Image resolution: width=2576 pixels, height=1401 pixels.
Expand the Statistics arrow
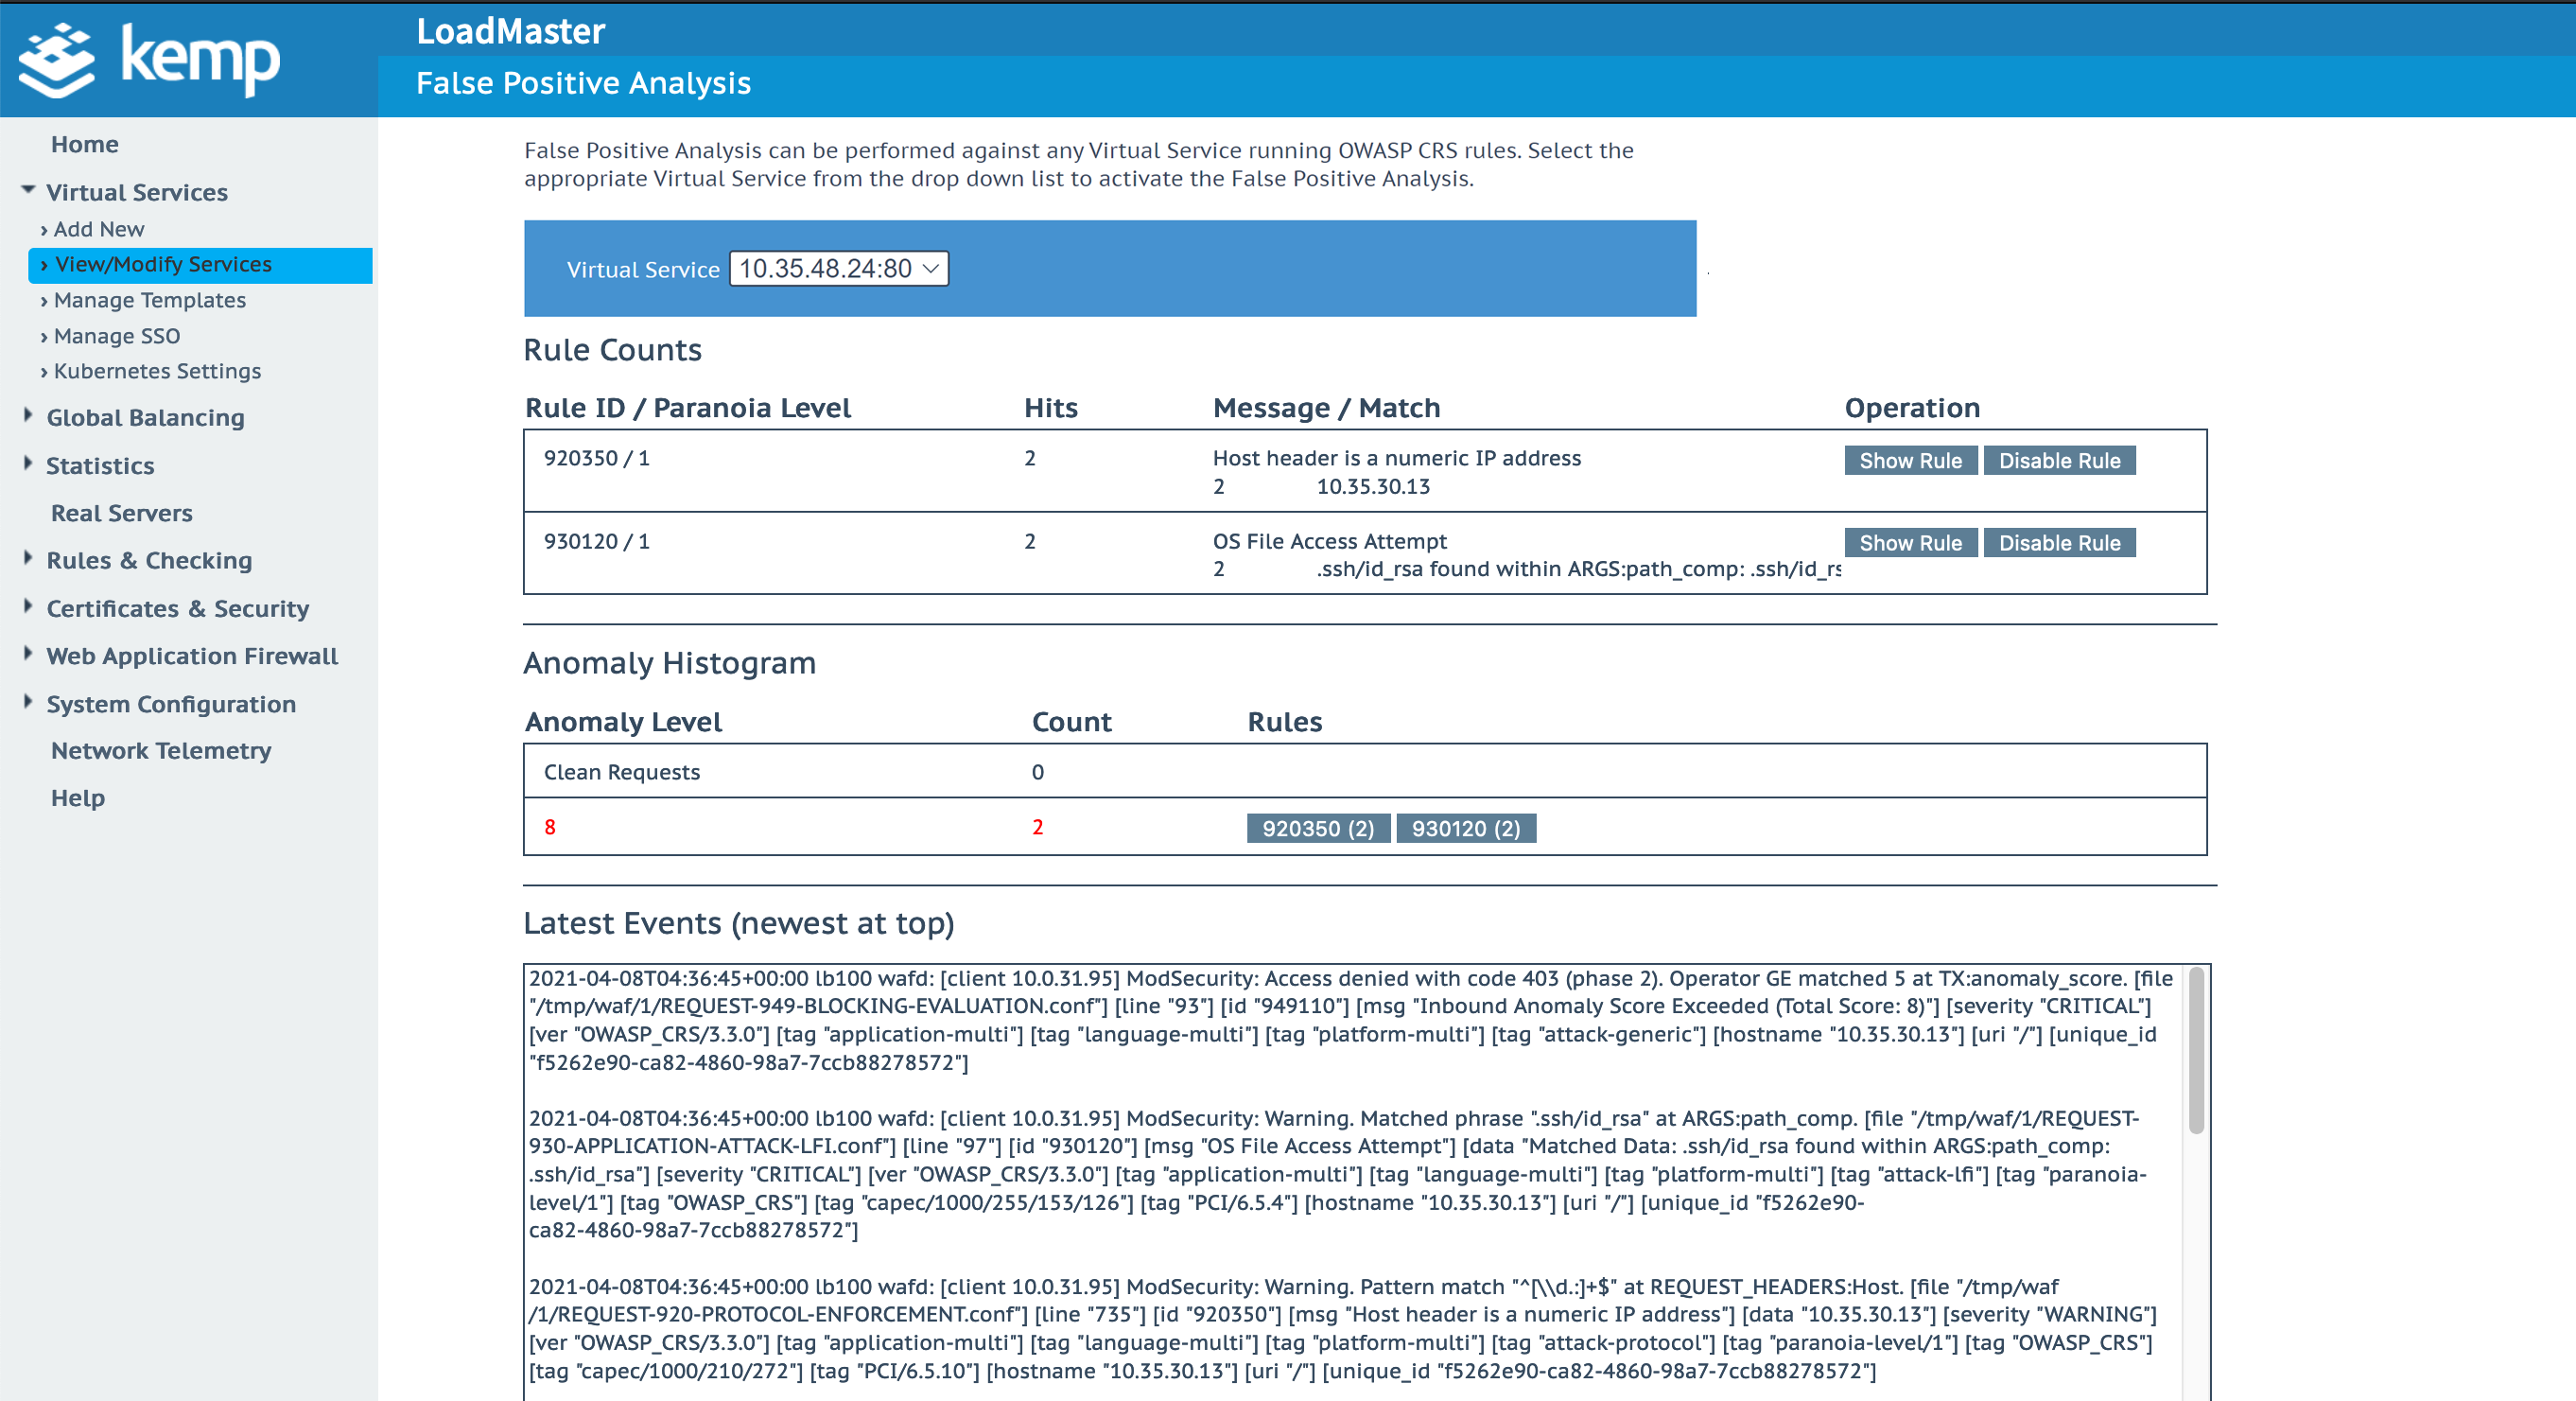click(28, 463)
